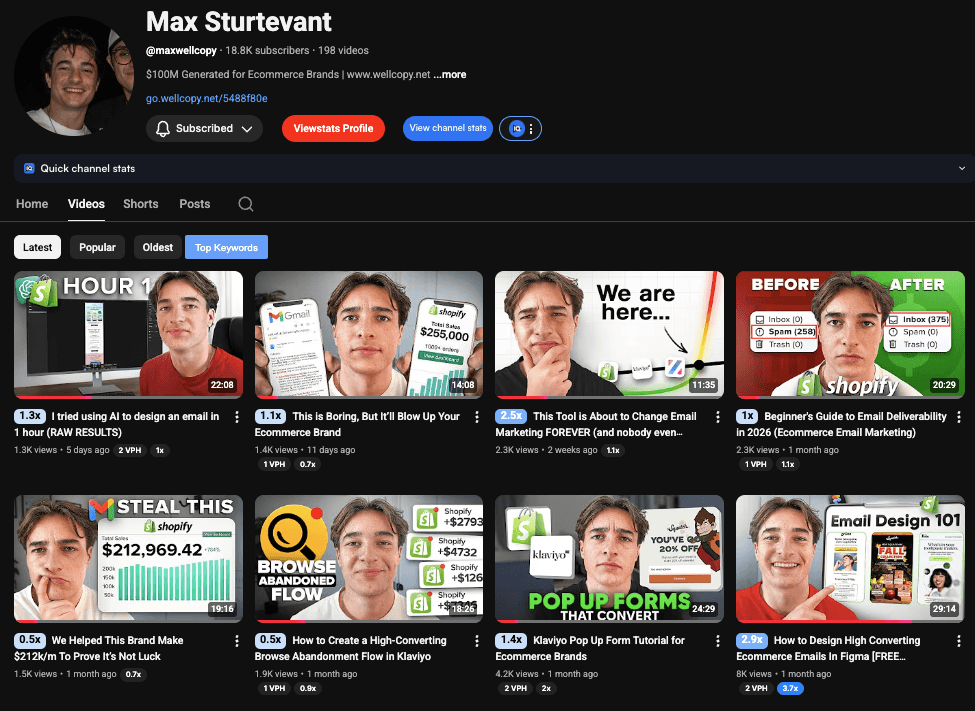This screenshot has height=711, width=975.
Task: Open 'Beginner's Guide to Email Deliverability' title
Action: (x=841, y=424)
